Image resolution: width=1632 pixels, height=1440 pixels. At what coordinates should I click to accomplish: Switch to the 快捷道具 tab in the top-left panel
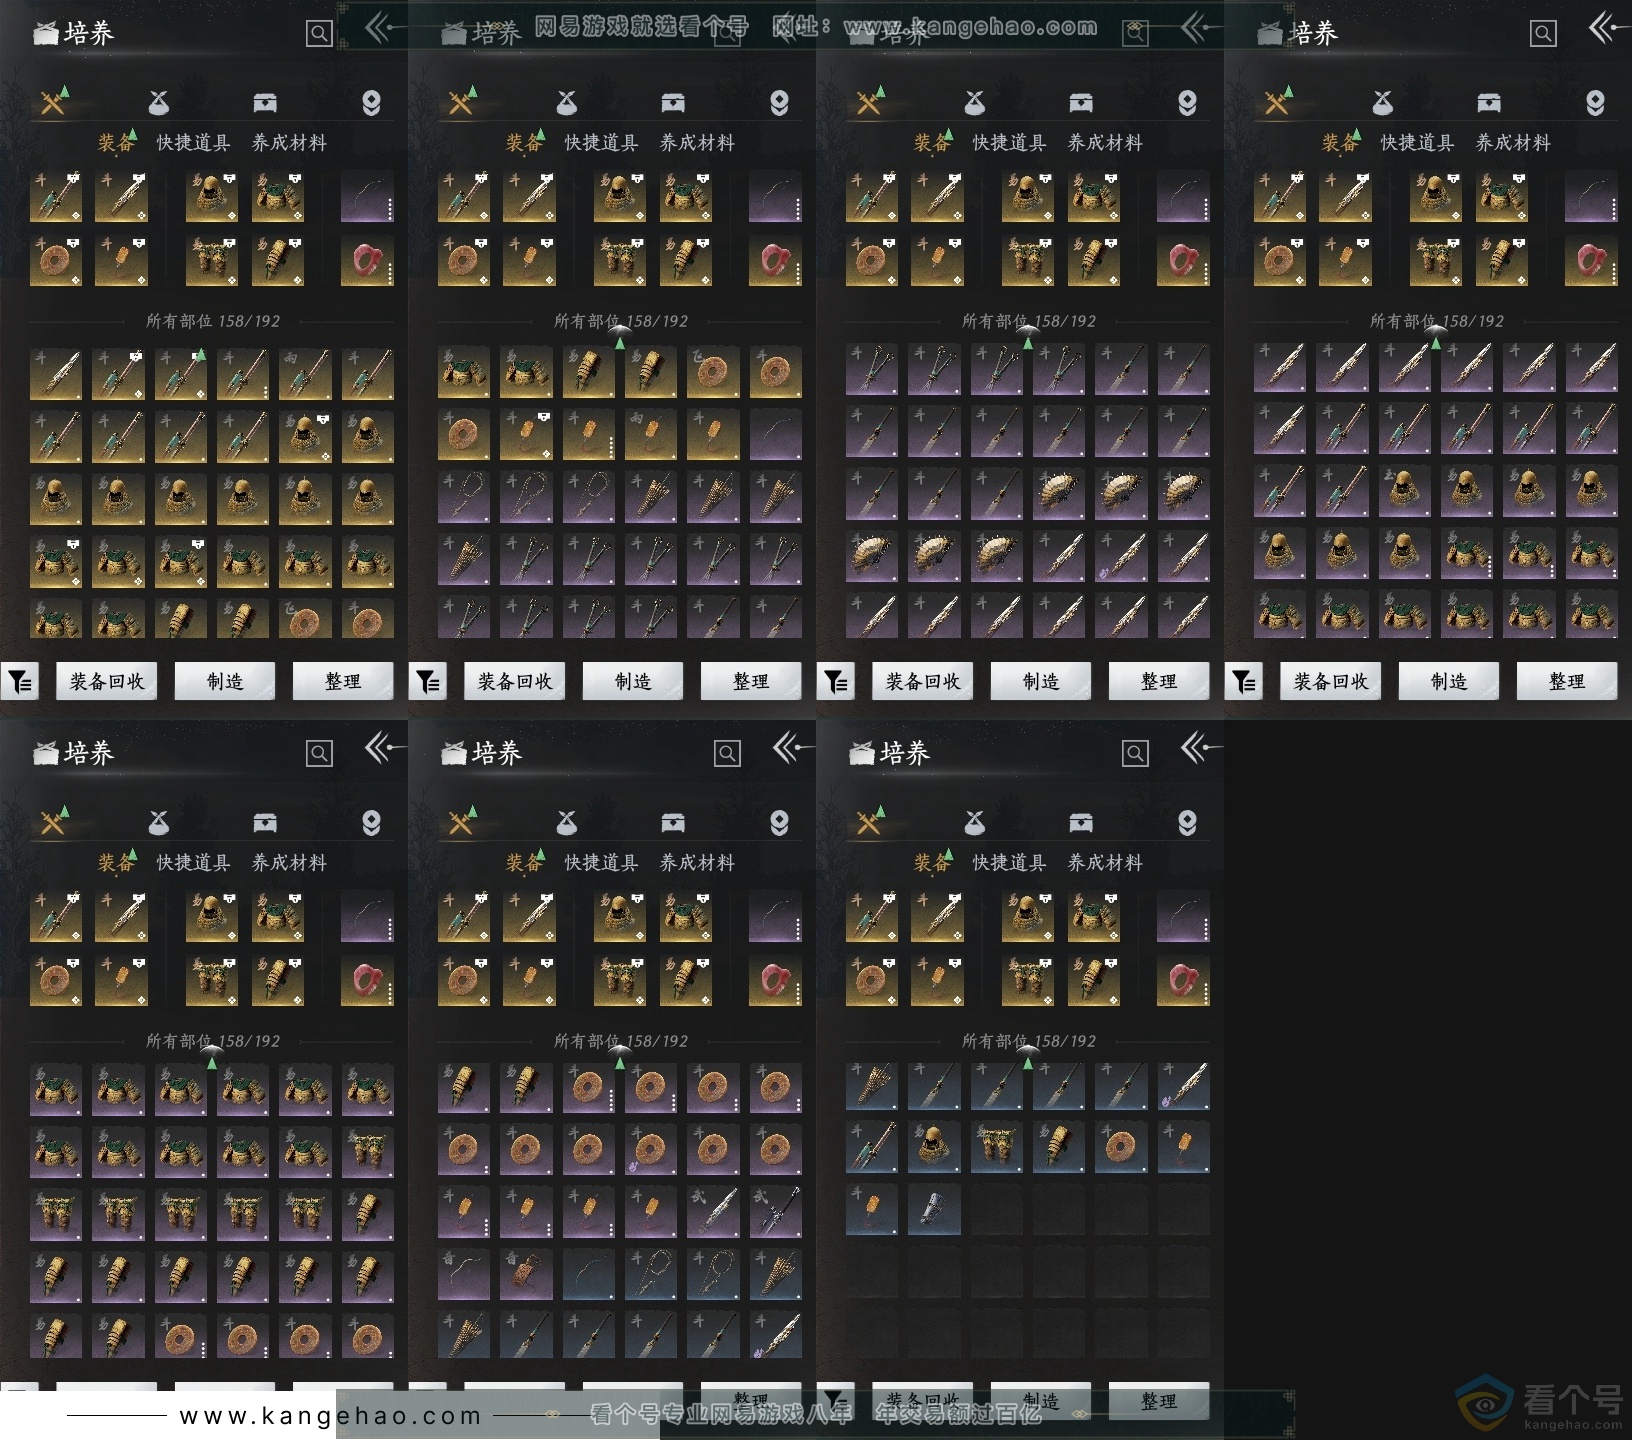point(193,143)
